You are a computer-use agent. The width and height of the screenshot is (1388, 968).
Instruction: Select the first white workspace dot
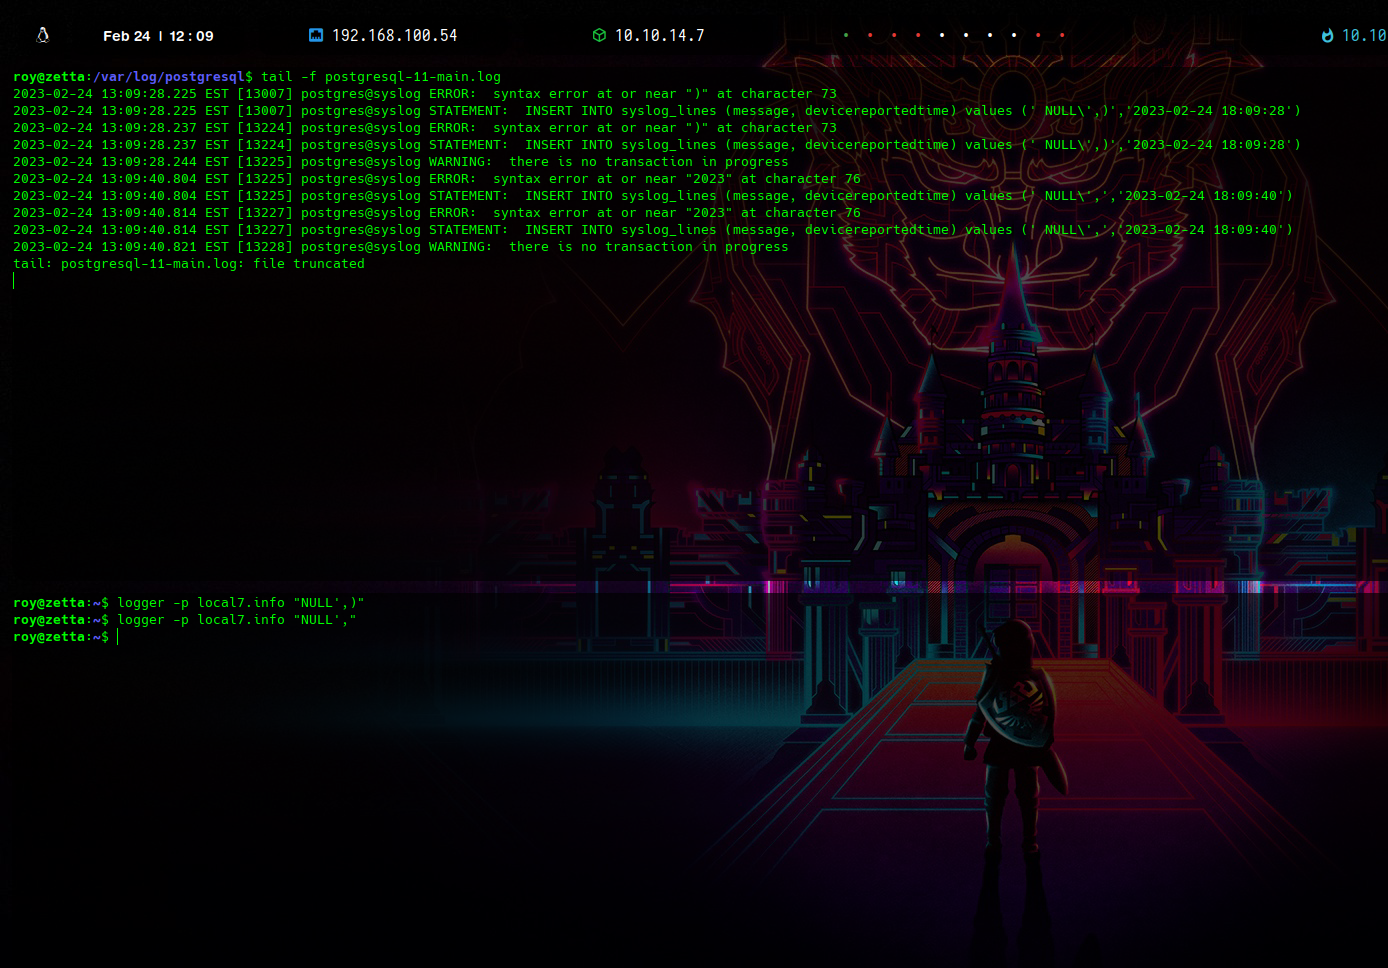tap(942, 35)
